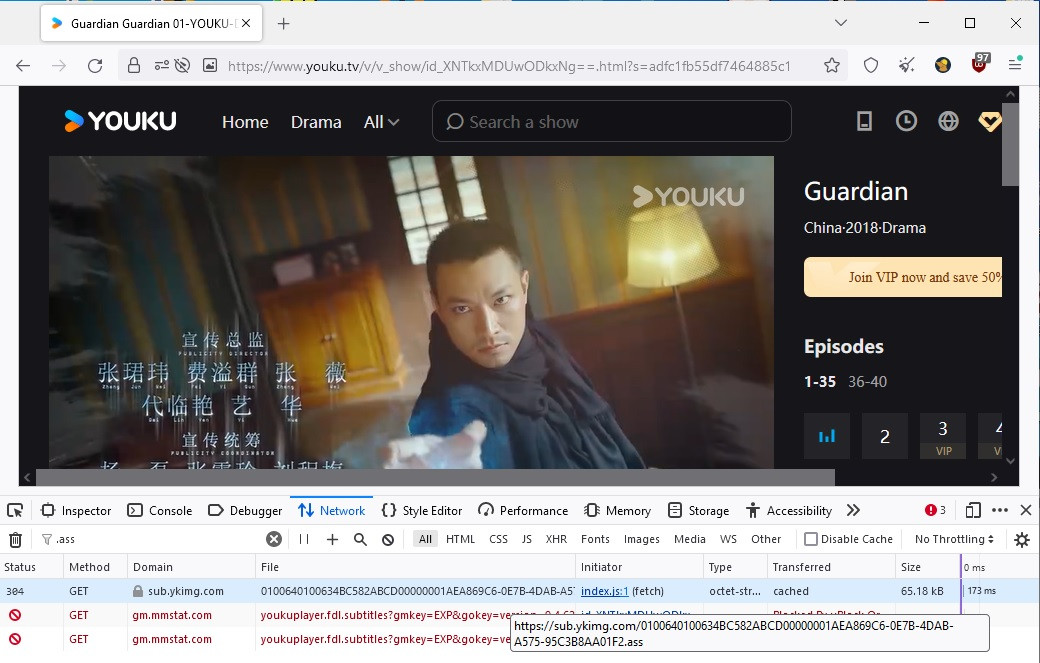
Task: Open network search magnifier icon
Action: click(x=360, y=539)
